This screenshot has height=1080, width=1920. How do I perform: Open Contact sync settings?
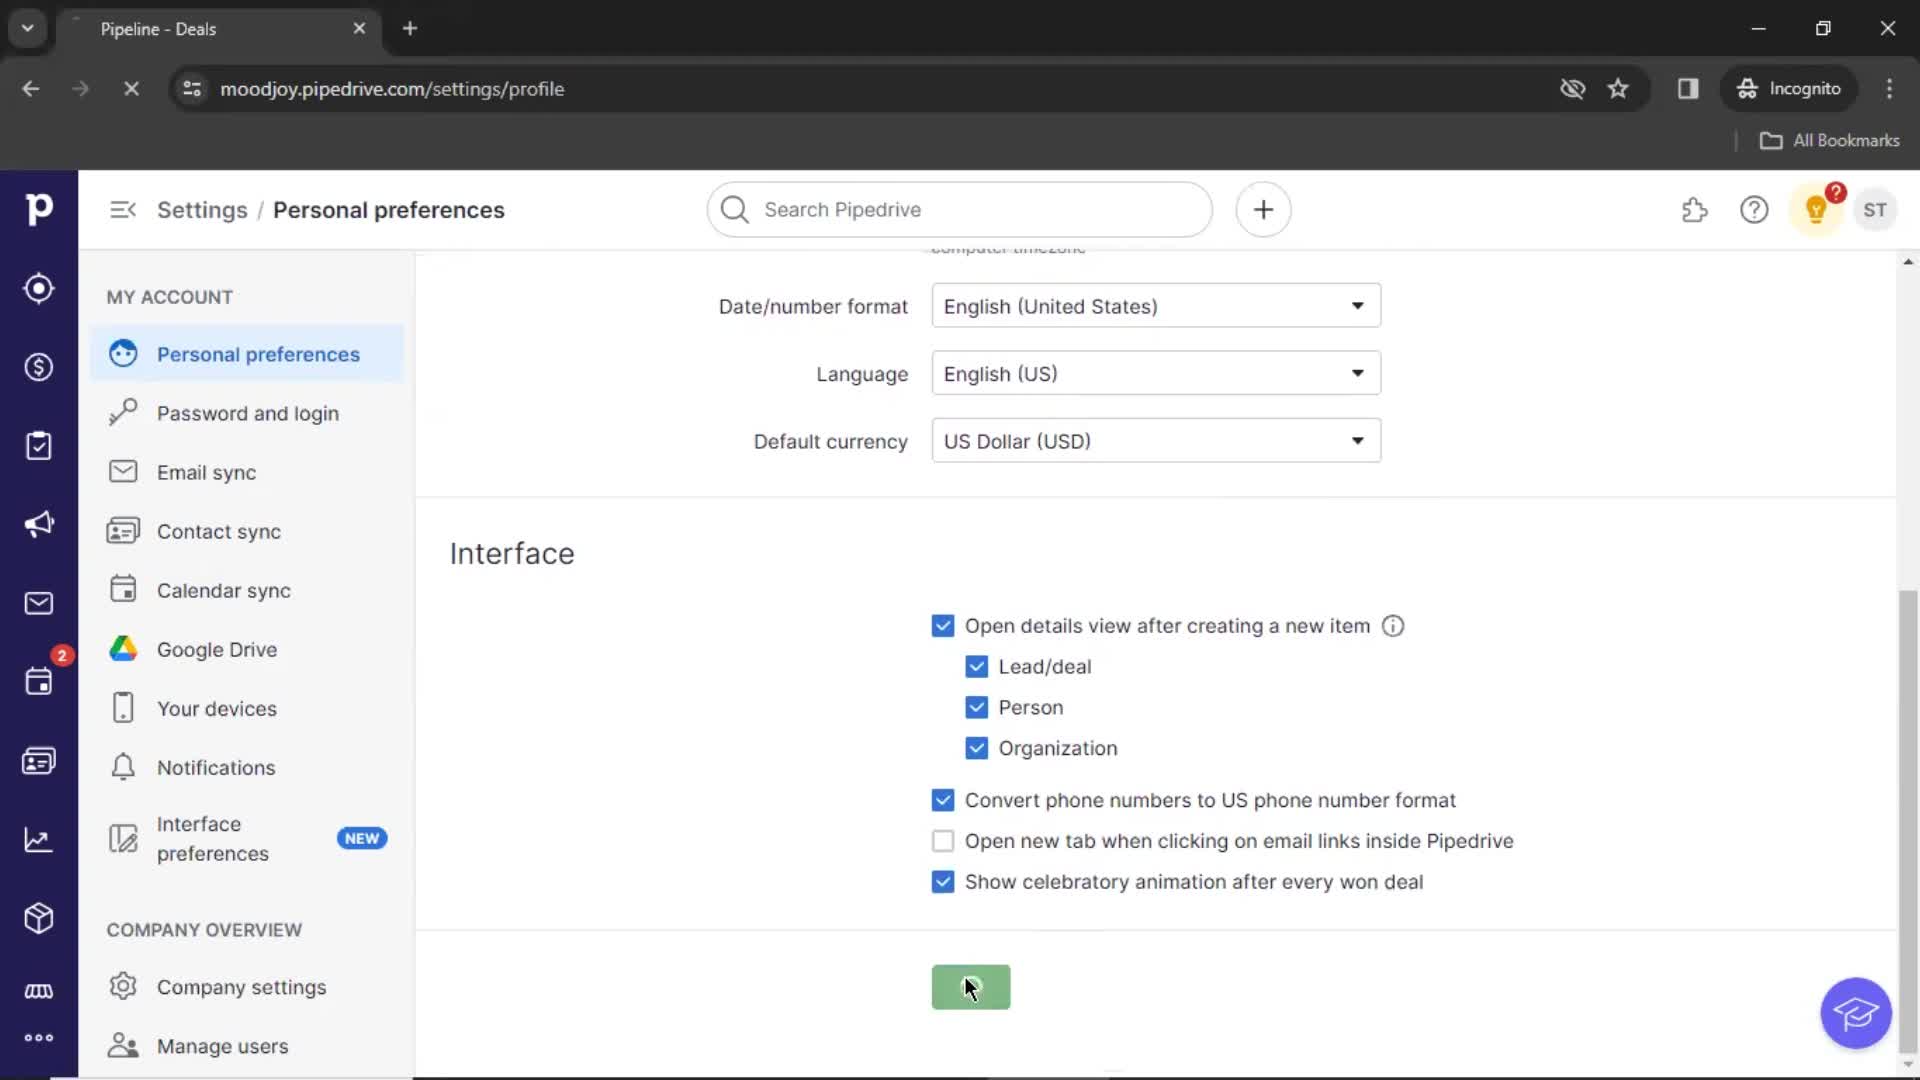point(219,531)
